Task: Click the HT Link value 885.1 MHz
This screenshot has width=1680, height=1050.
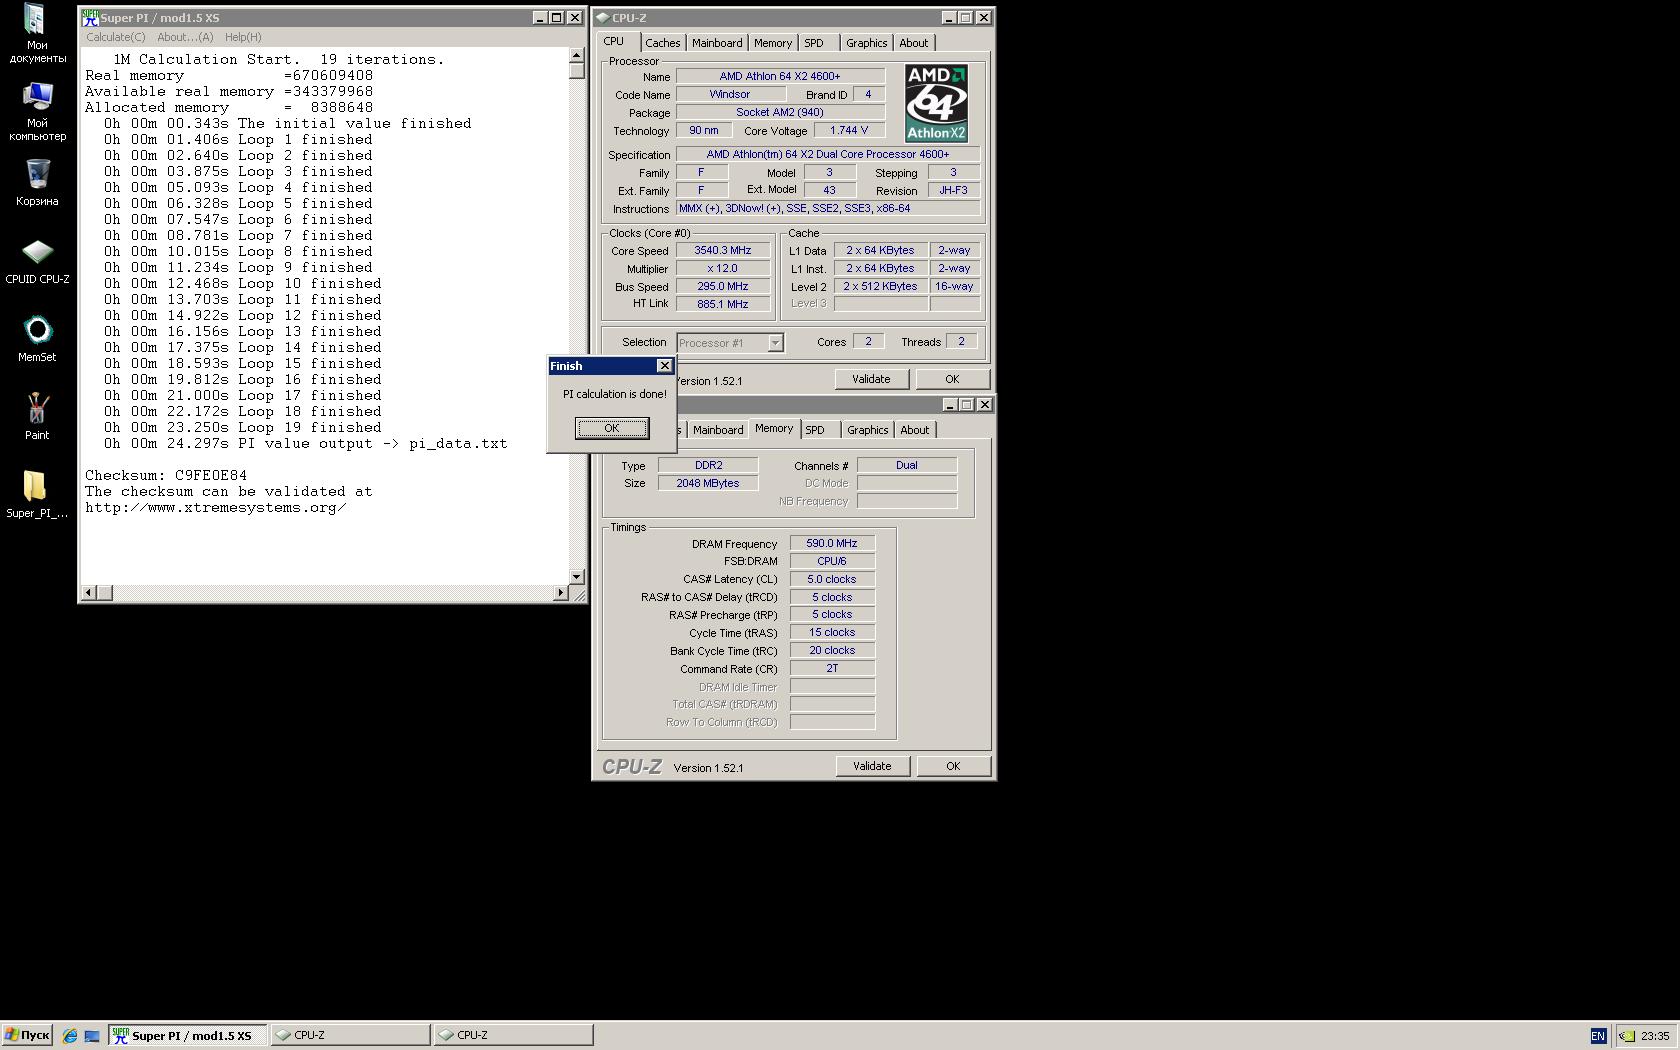Action: pyautogui.click(x=722, y=304)
